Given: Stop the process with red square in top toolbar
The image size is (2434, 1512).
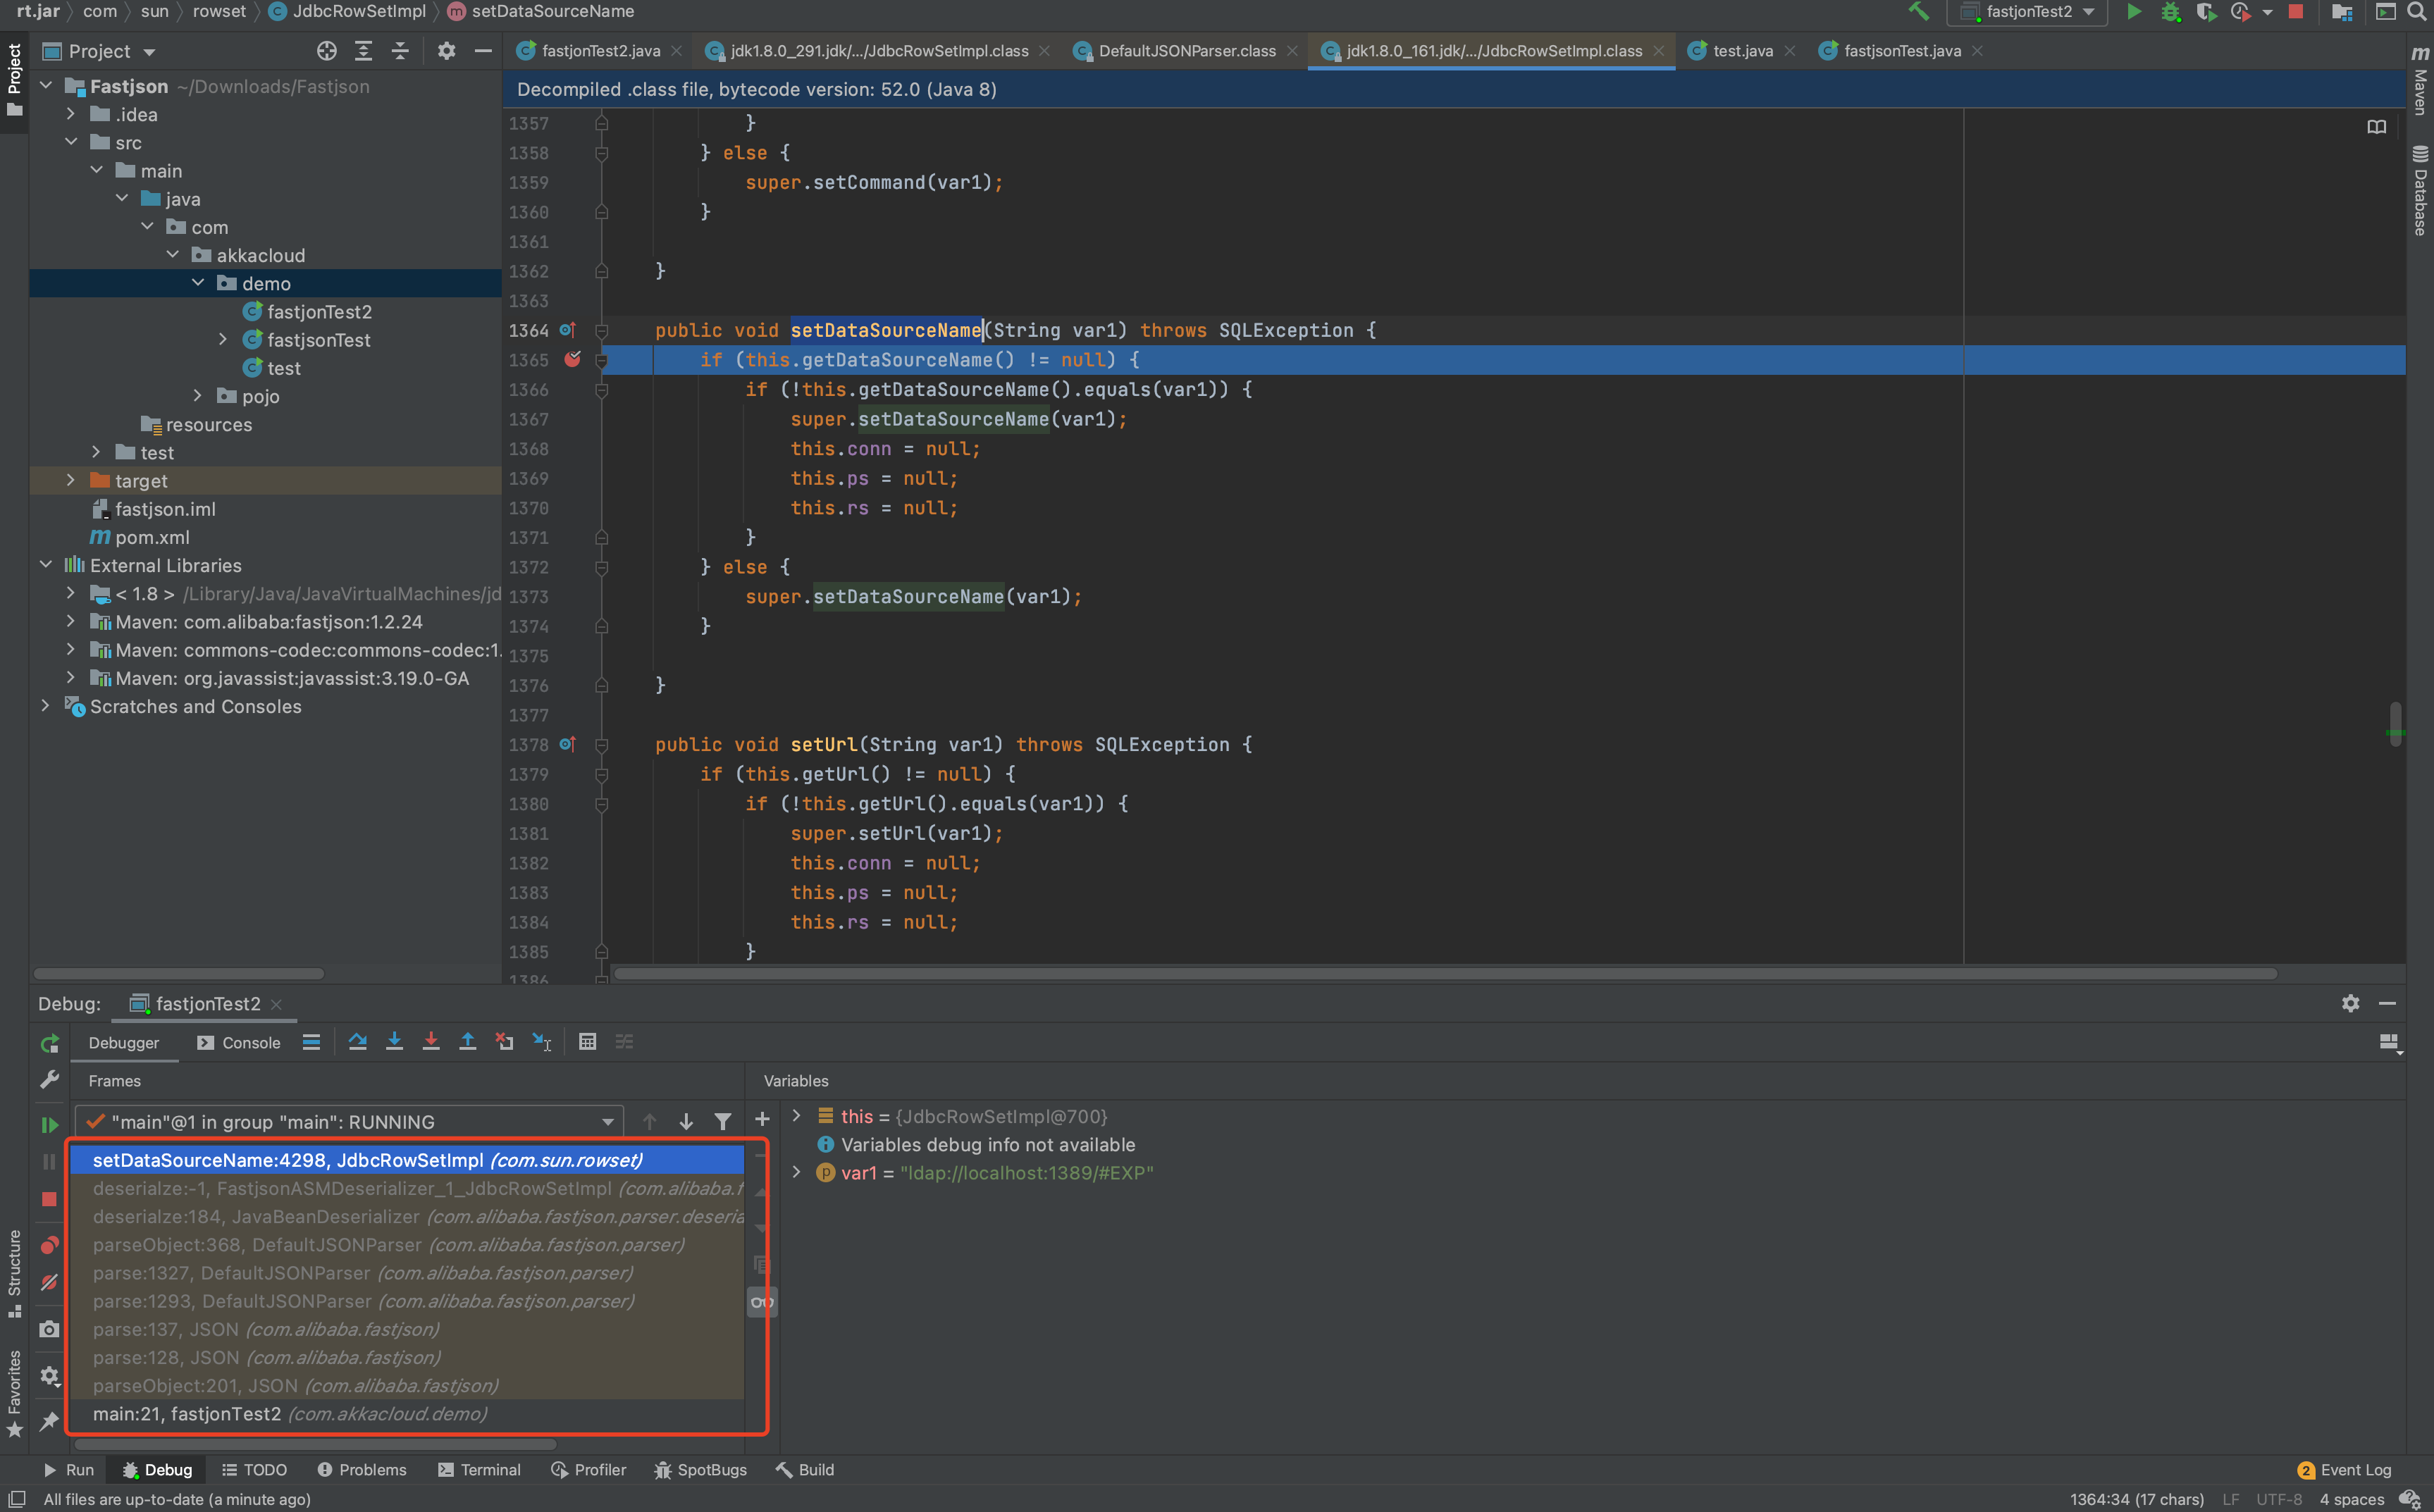Looking at the screenshot, I should (x=2295, y=12).
